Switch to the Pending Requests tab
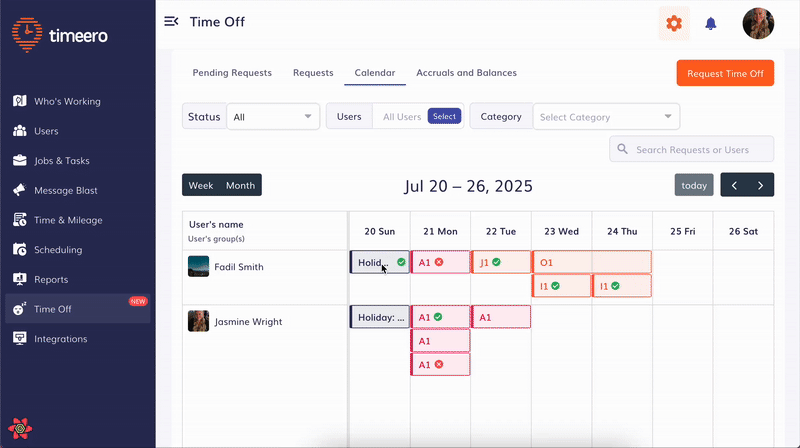800x448 pixels. coord(231,73)
